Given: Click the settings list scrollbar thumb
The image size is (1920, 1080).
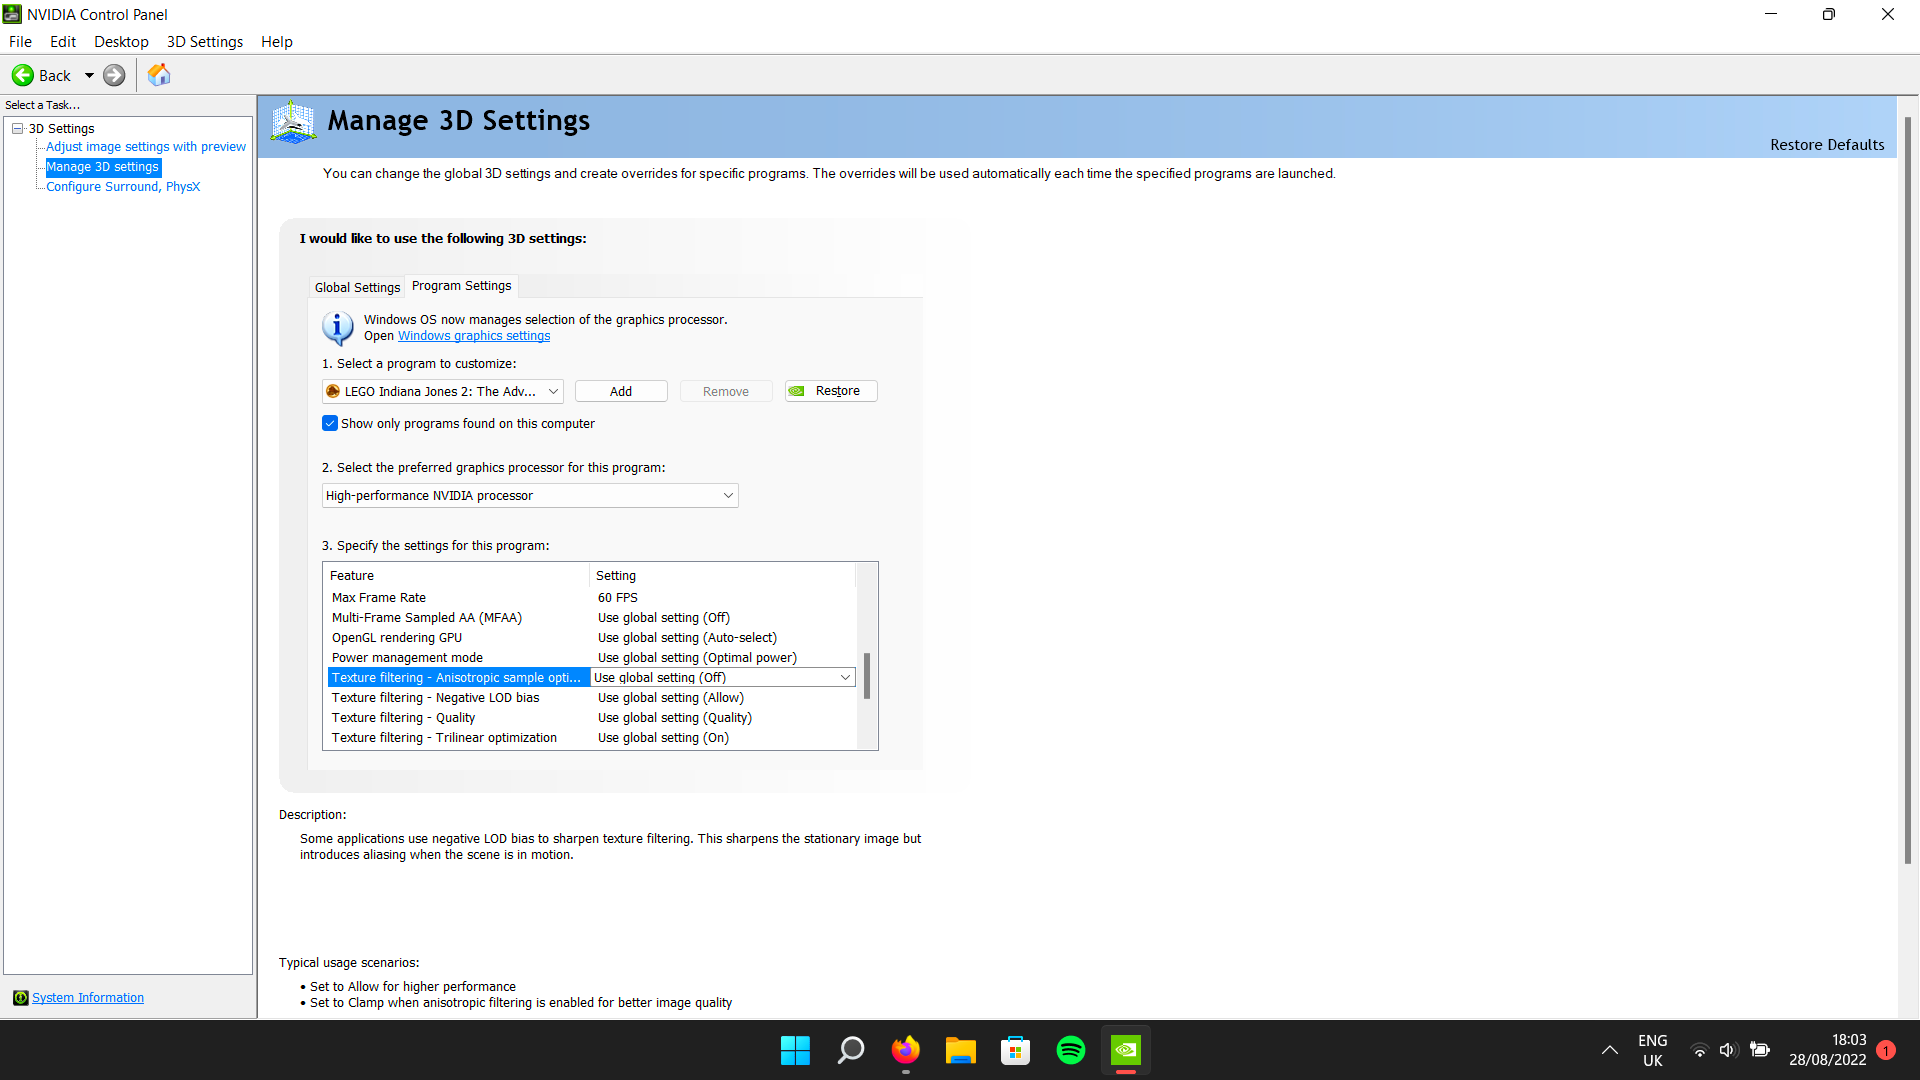Looking at the screenshot, I should pos(867,677).
